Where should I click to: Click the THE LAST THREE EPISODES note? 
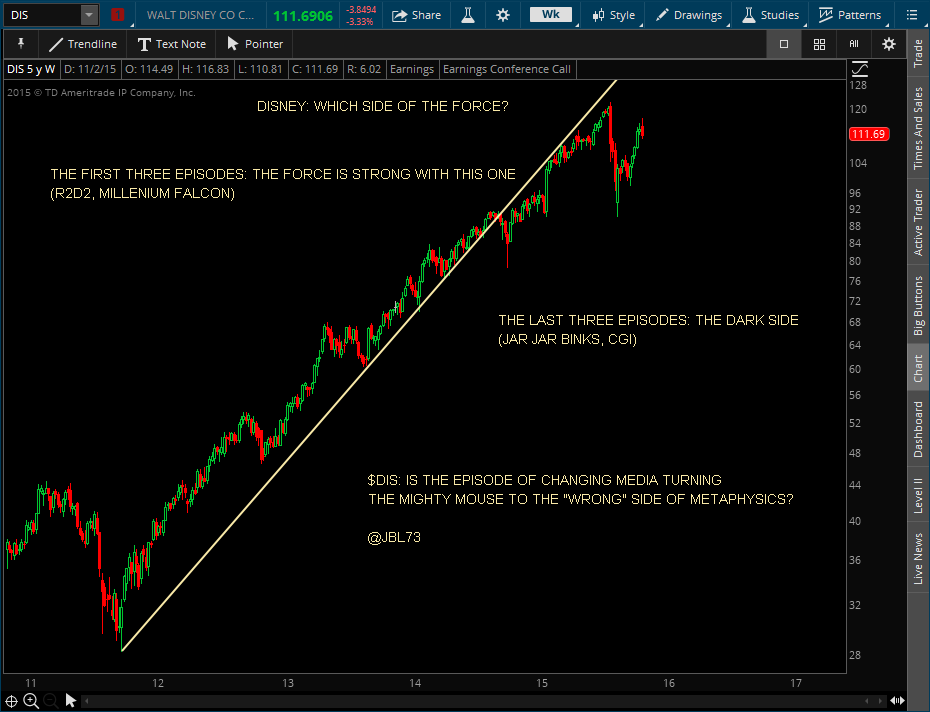648,329
